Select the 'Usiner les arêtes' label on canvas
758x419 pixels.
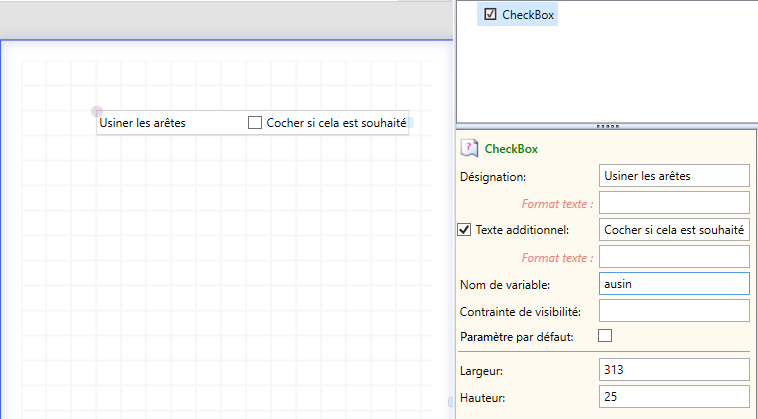coord(143,123)
